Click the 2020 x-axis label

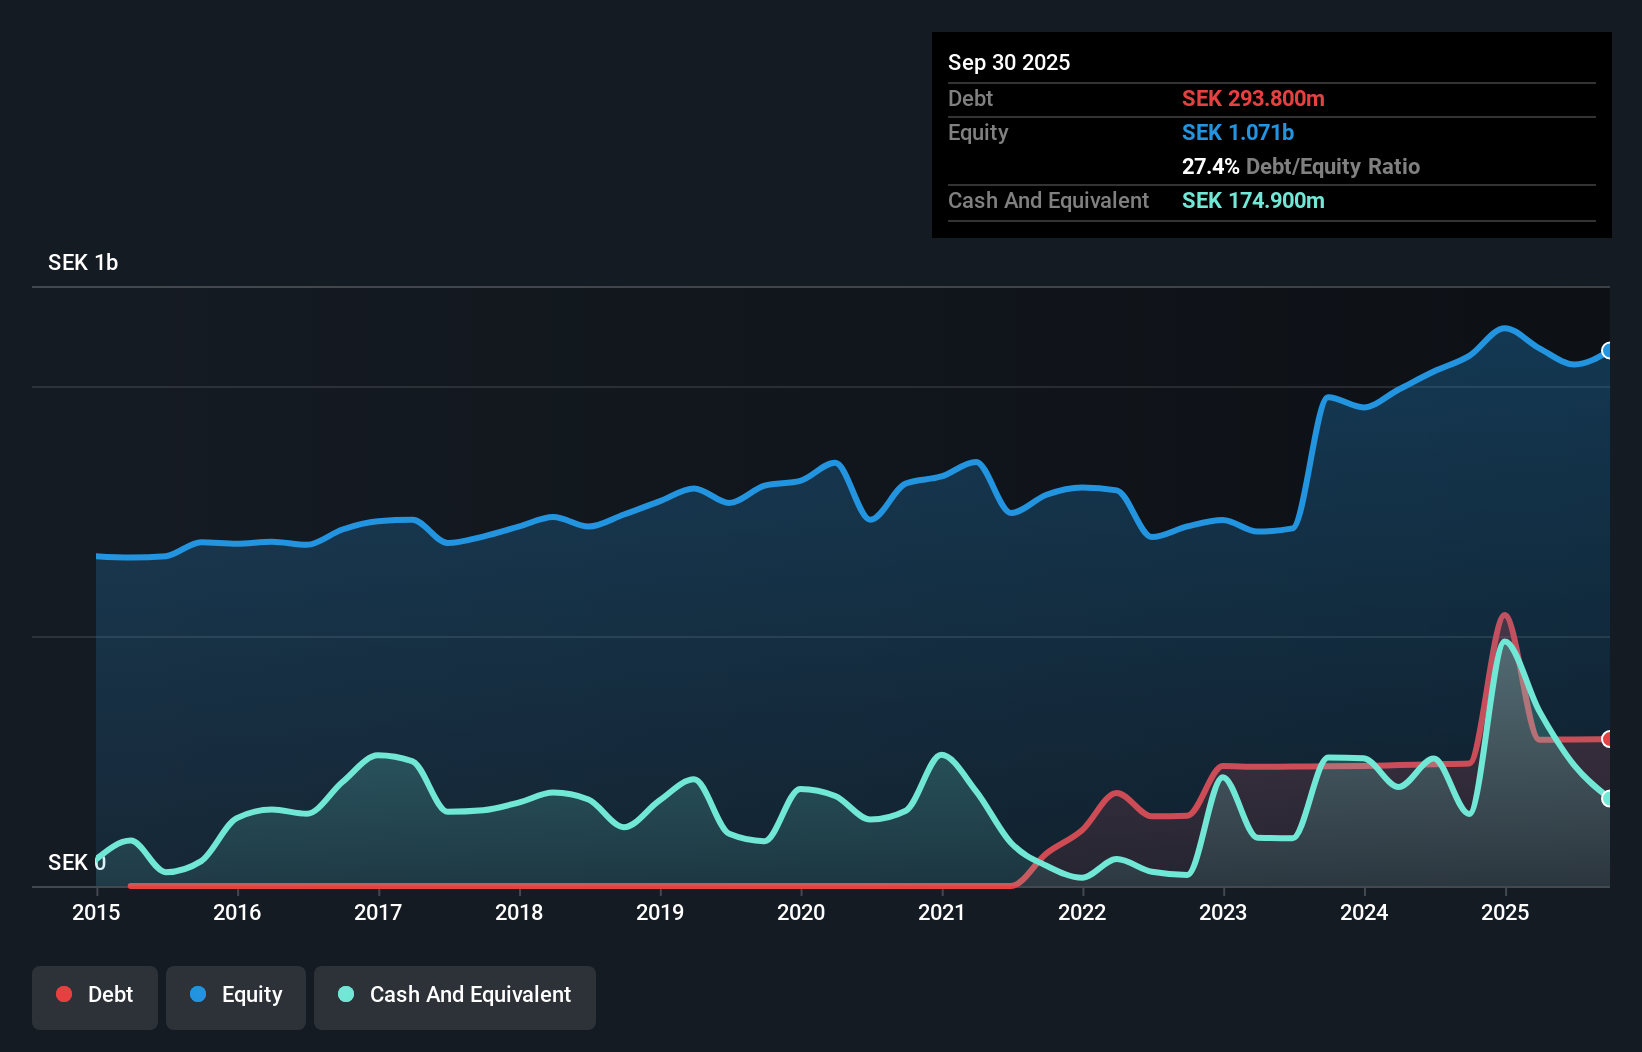(x=801, y=912)
